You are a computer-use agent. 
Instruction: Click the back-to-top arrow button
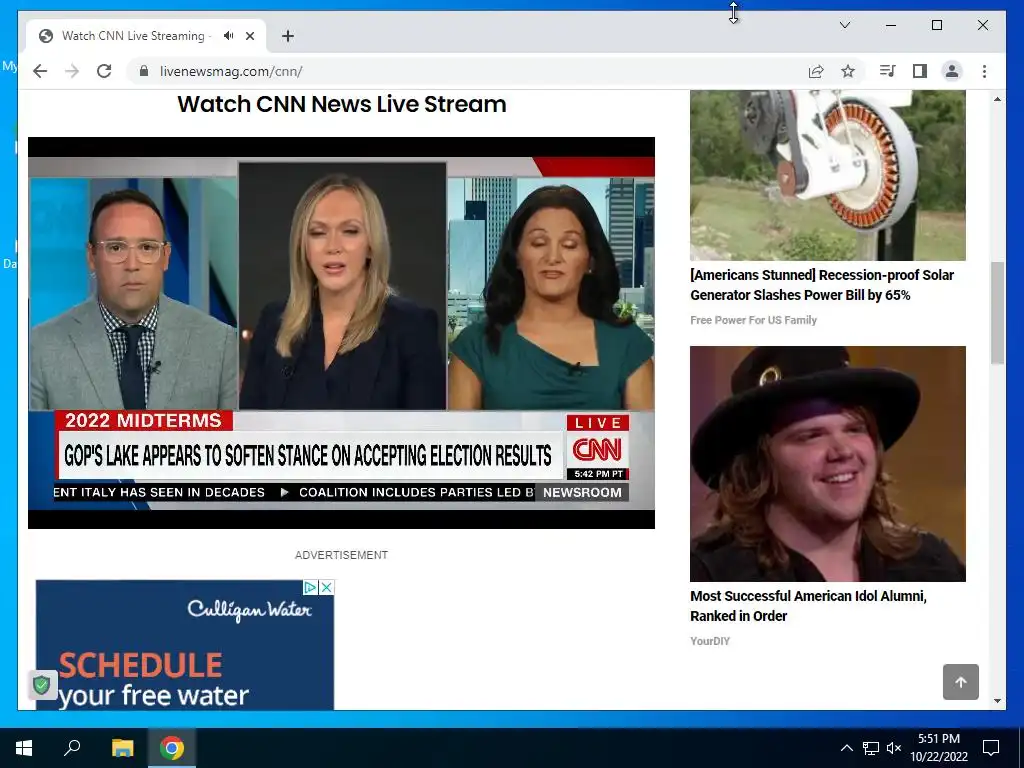[961, 682]
